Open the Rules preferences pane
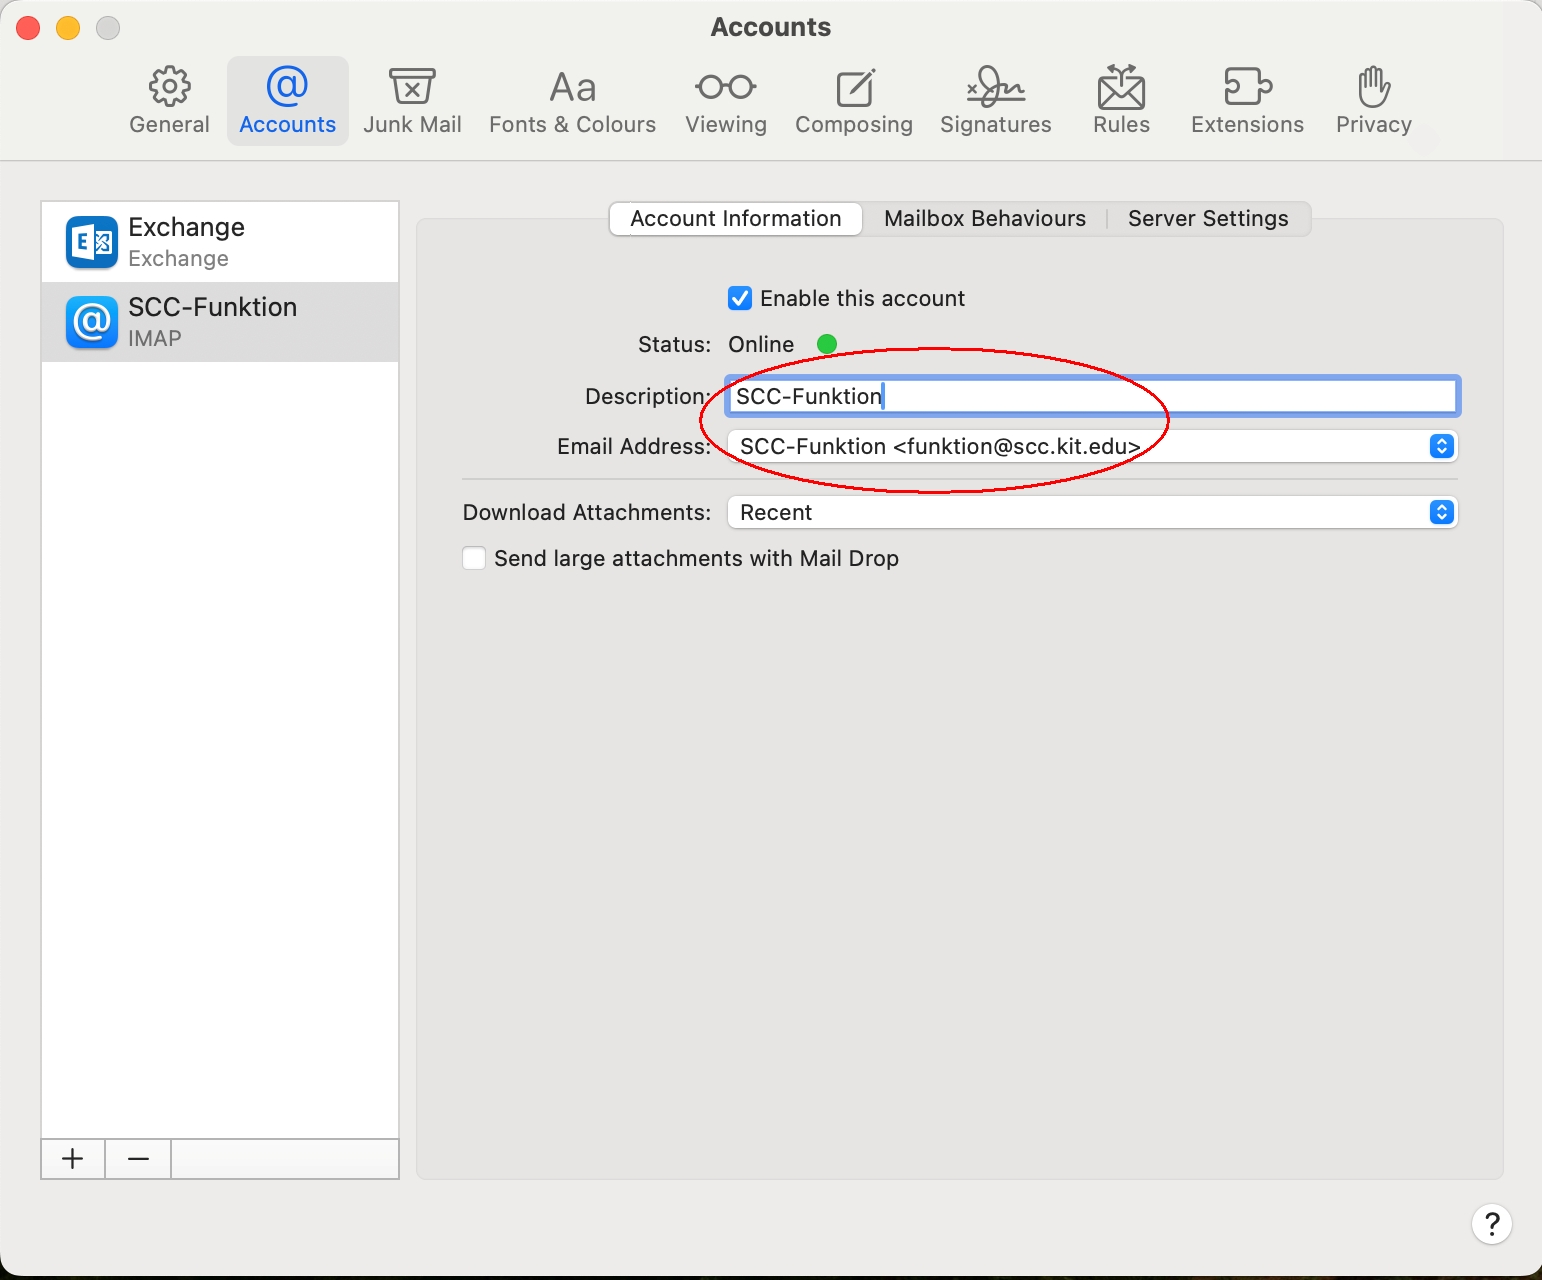 1121,101
